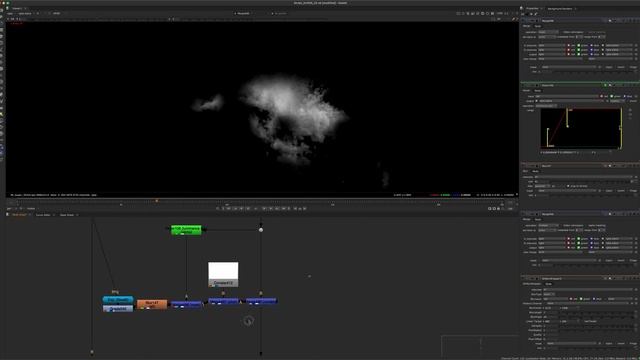
Task: Open the metadata from dropdown in the top Merge panel
Action: point(579,37)
